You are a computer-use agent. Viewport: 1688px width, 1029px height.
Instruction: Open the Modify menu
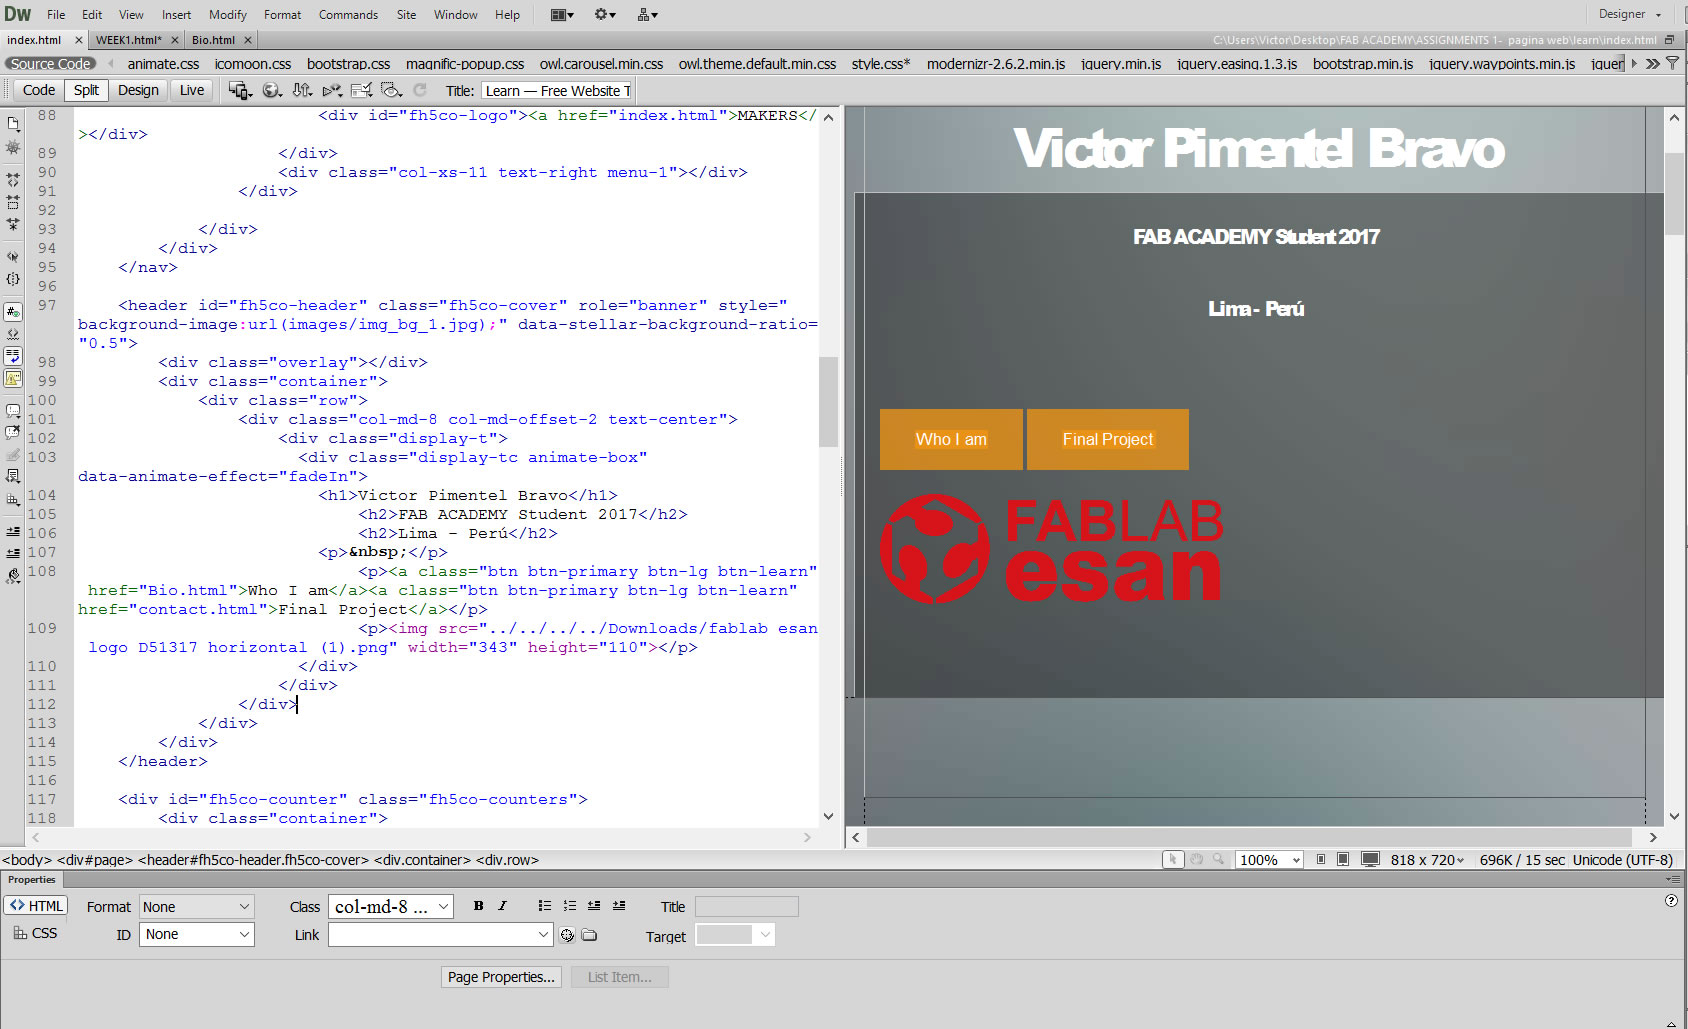coord(228,14)
